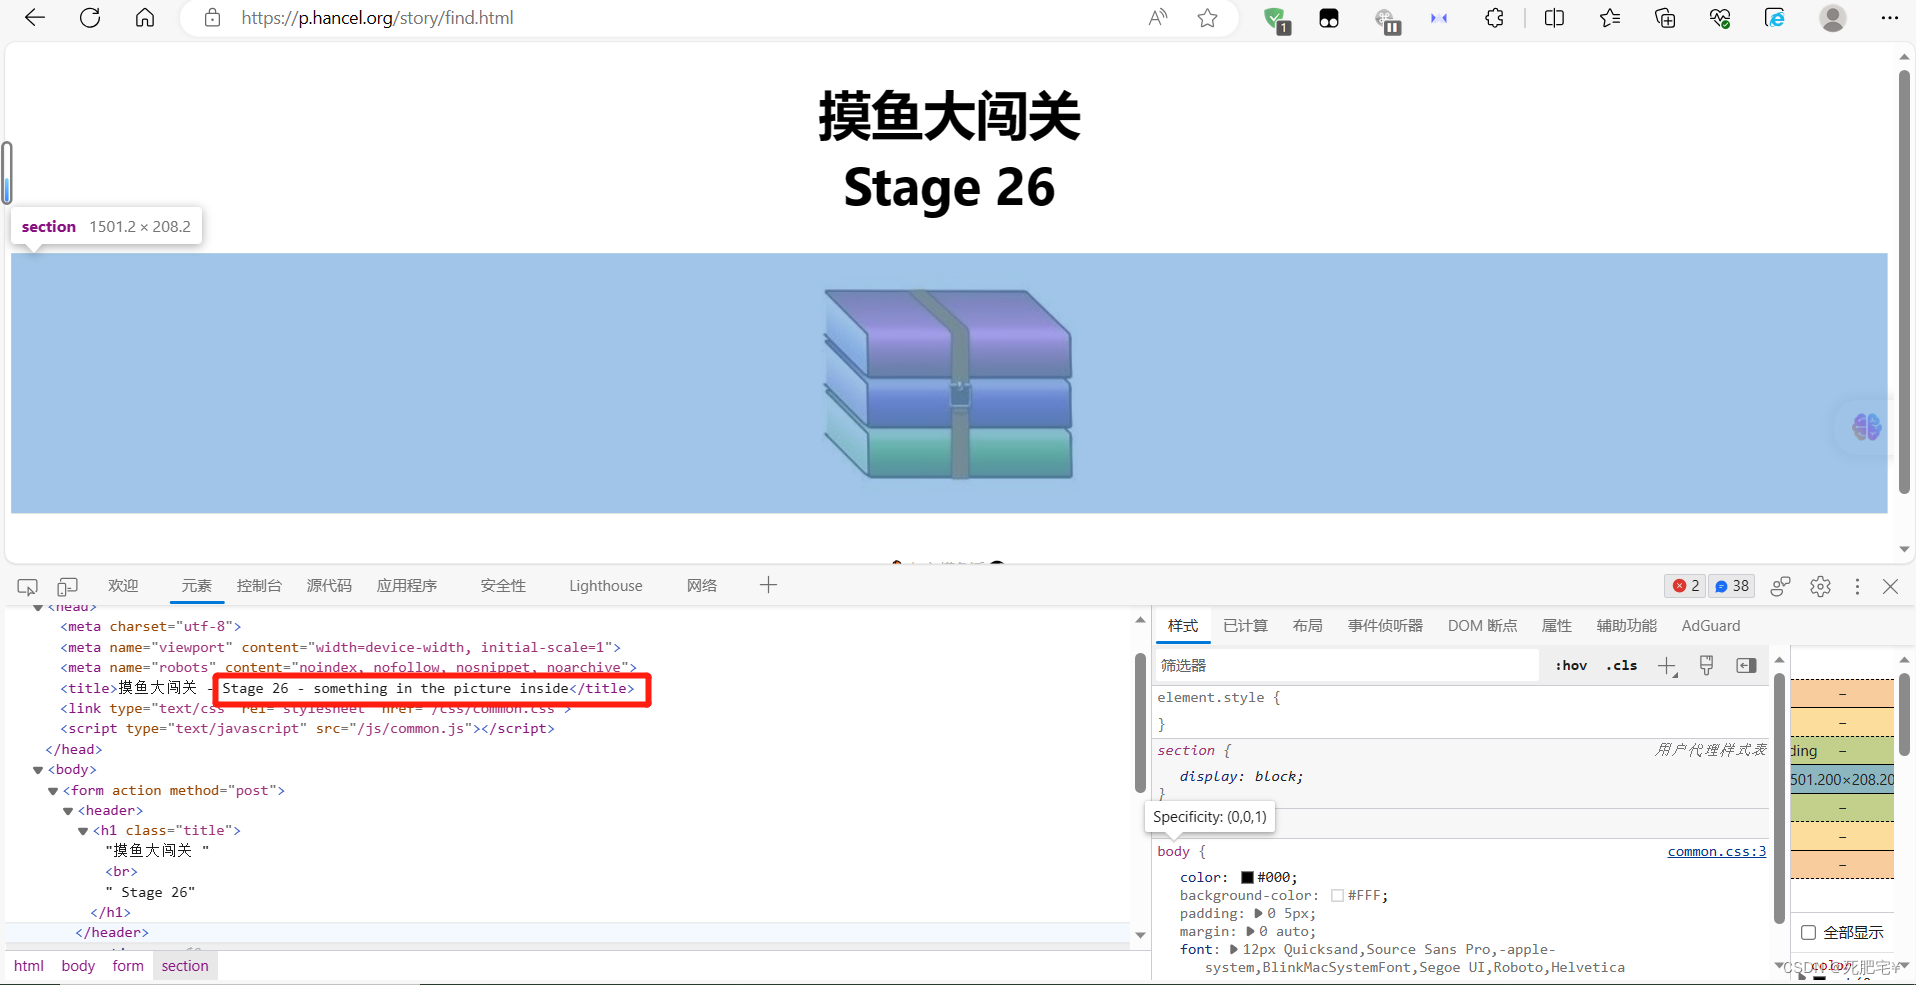
Task: Toggle the .cls class editor
Action: (1621, 665)
